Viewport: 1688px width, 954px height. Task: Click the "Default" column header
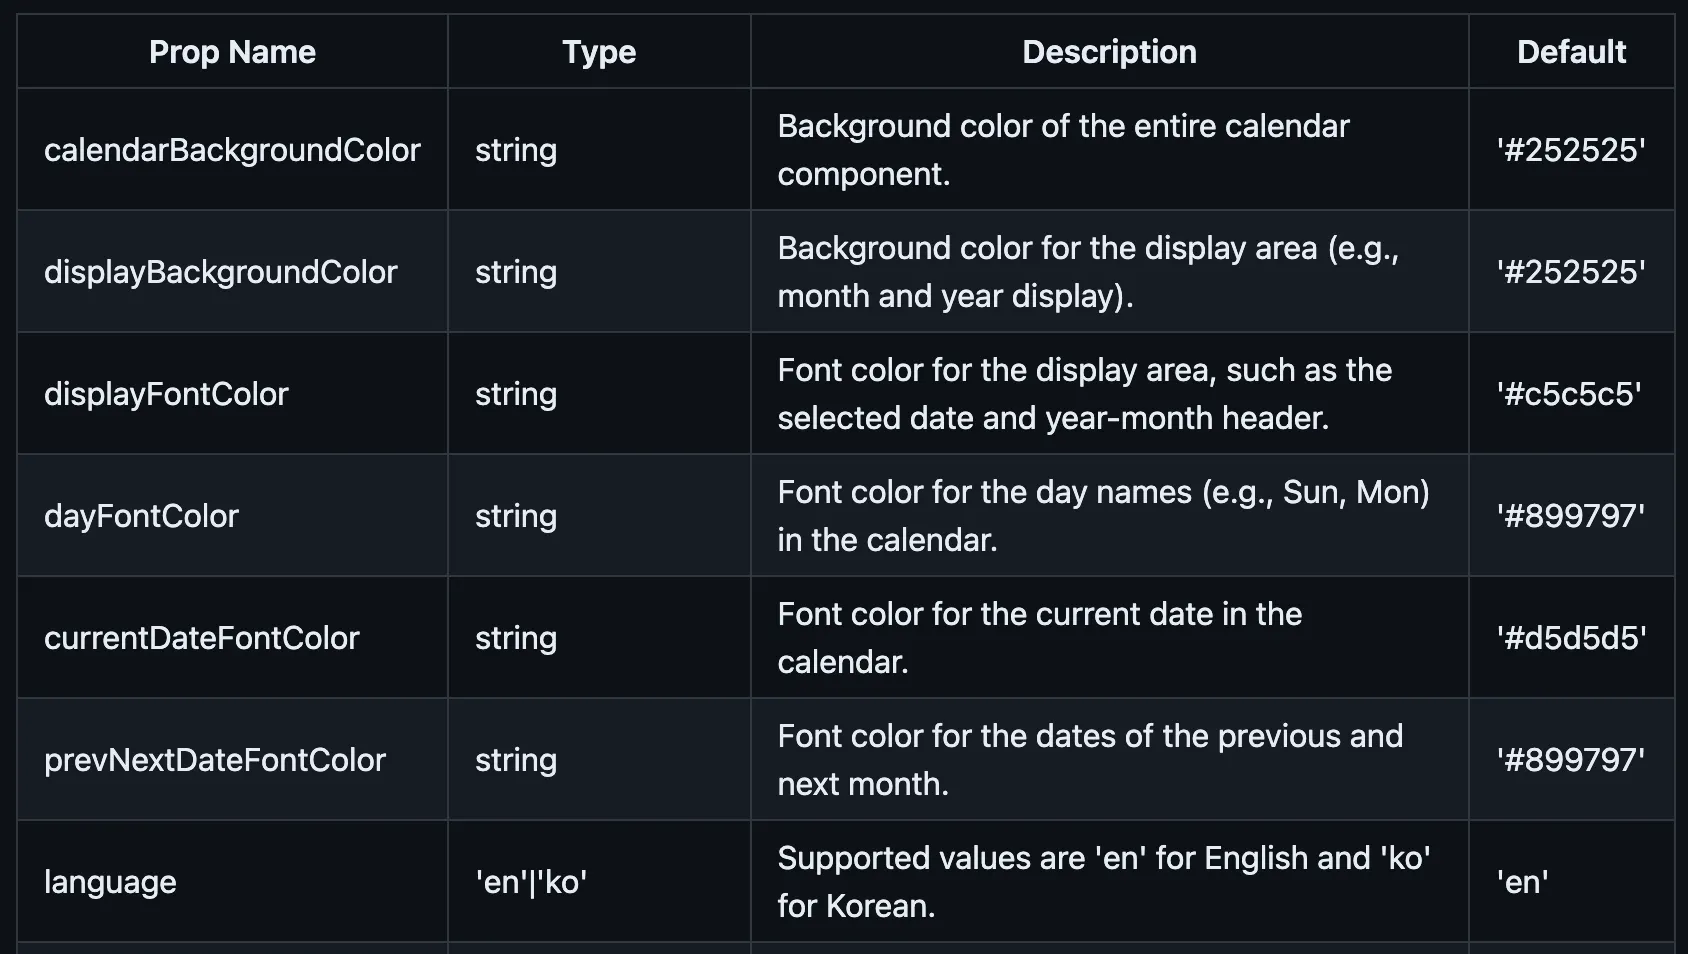tap(1571, 52)
